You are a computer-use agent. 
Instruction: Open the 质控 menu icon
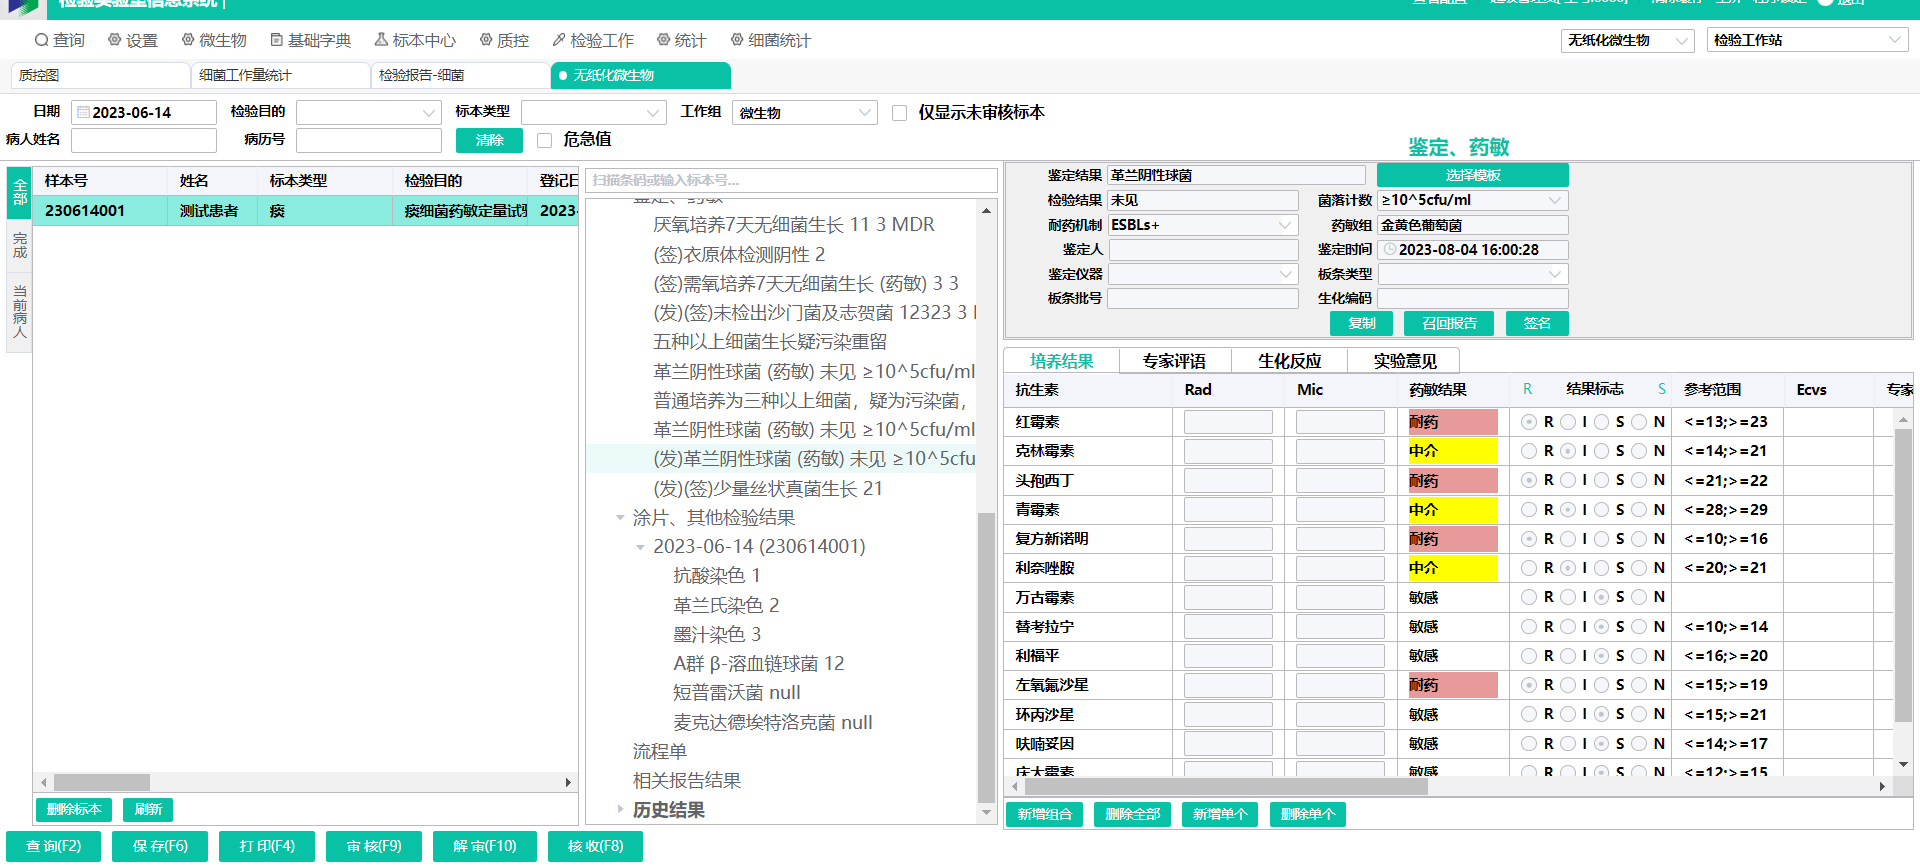point(504,40)
